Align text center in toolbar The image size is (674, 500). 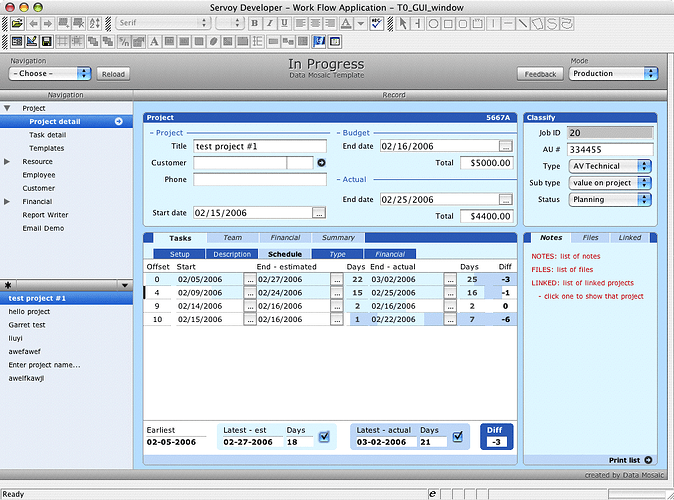(x=316, y=23)
